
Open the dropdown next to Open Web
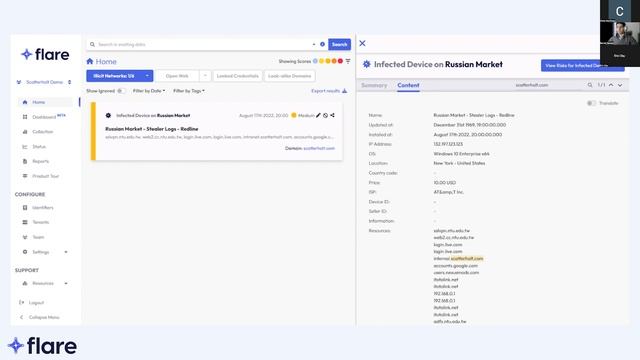click(205, 76)
